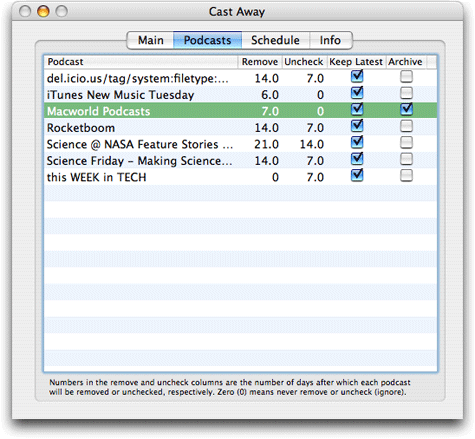Click Remove value 0 for this WEEK in TECH
This screenshot has height=439, width=475.
point(275,177)
